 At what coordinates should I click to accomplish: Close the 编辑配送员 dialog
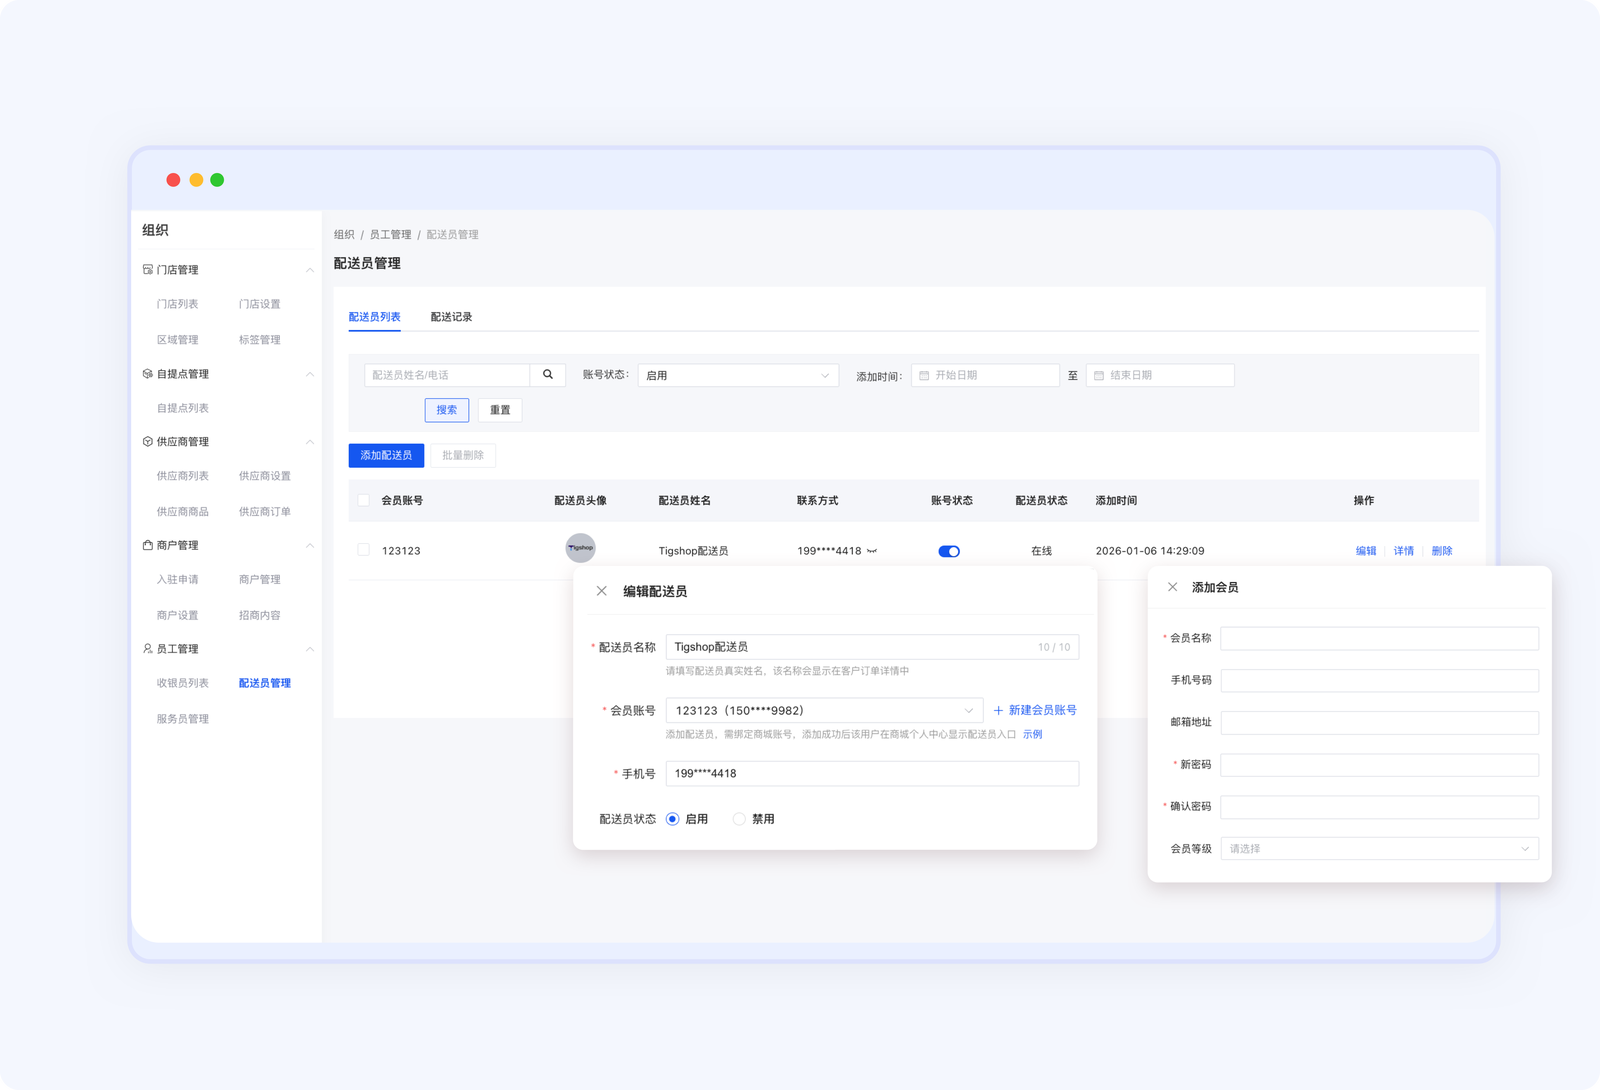(602, 591)
